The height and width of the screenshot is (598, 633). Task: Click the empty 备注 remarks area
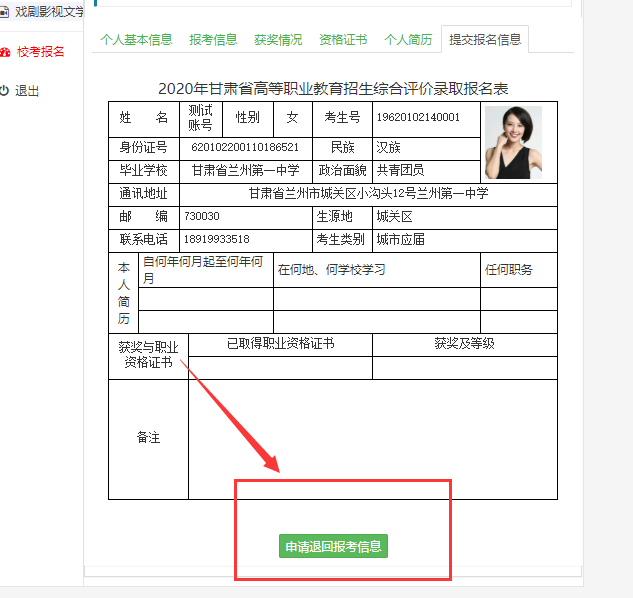[372, 439]
